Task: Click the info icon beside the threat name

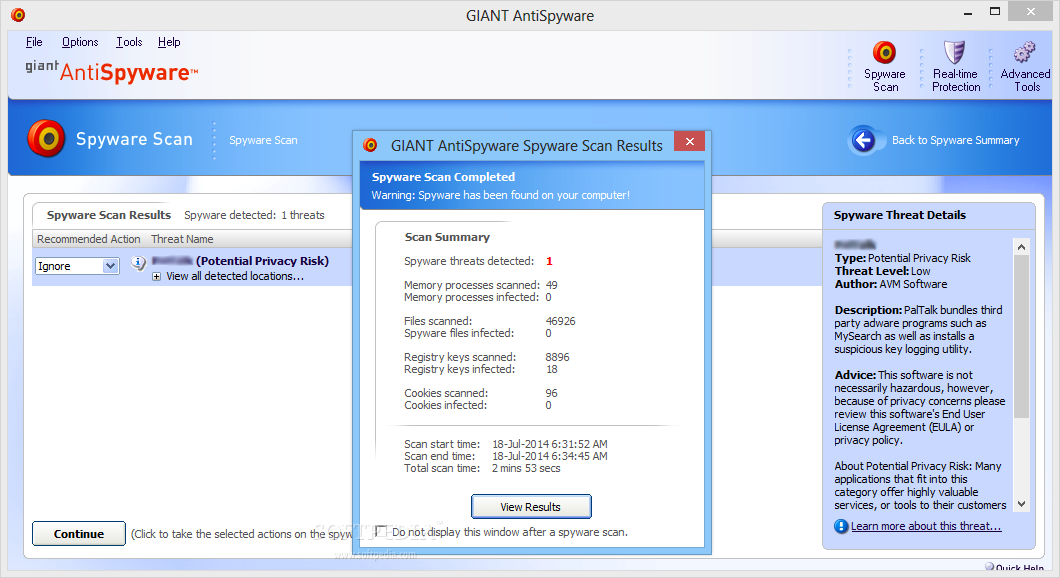Action: tap(138, 263)
